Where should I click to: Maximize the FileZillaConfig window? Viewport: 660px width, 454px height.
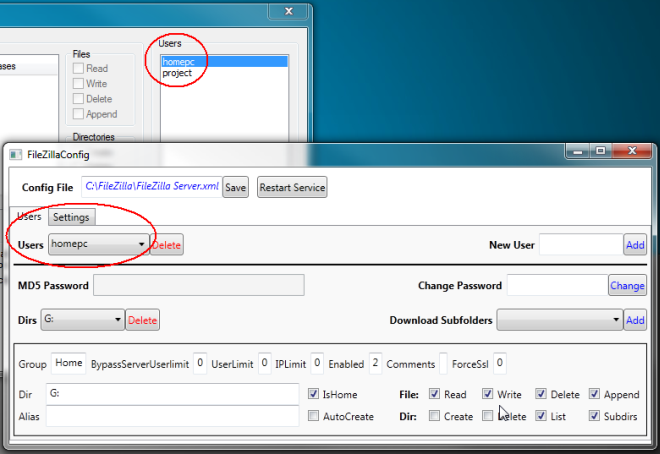click(x=601, y=151)
